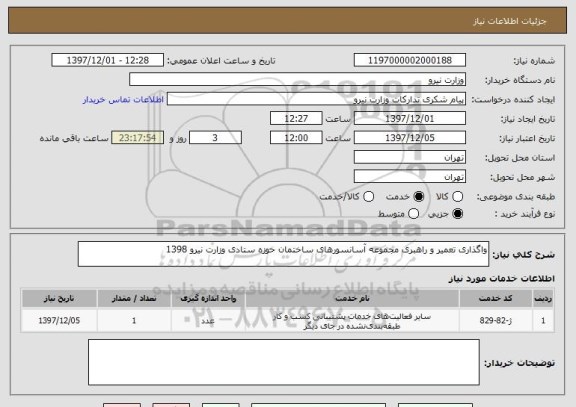The width and height of the screenshot is (576, 407).
Task: Select the کالا radio button
Action: pyautogui.click(x=458, y=197)
